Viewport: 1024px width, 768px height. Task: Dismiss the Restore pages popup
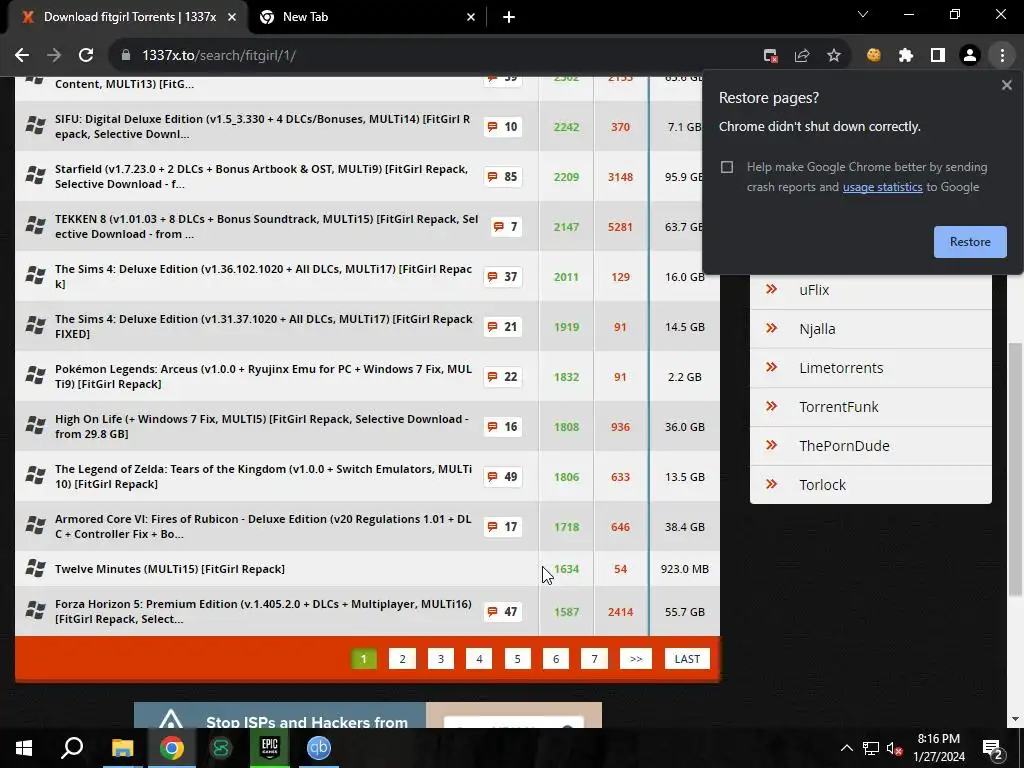(x=1006, y=85)
